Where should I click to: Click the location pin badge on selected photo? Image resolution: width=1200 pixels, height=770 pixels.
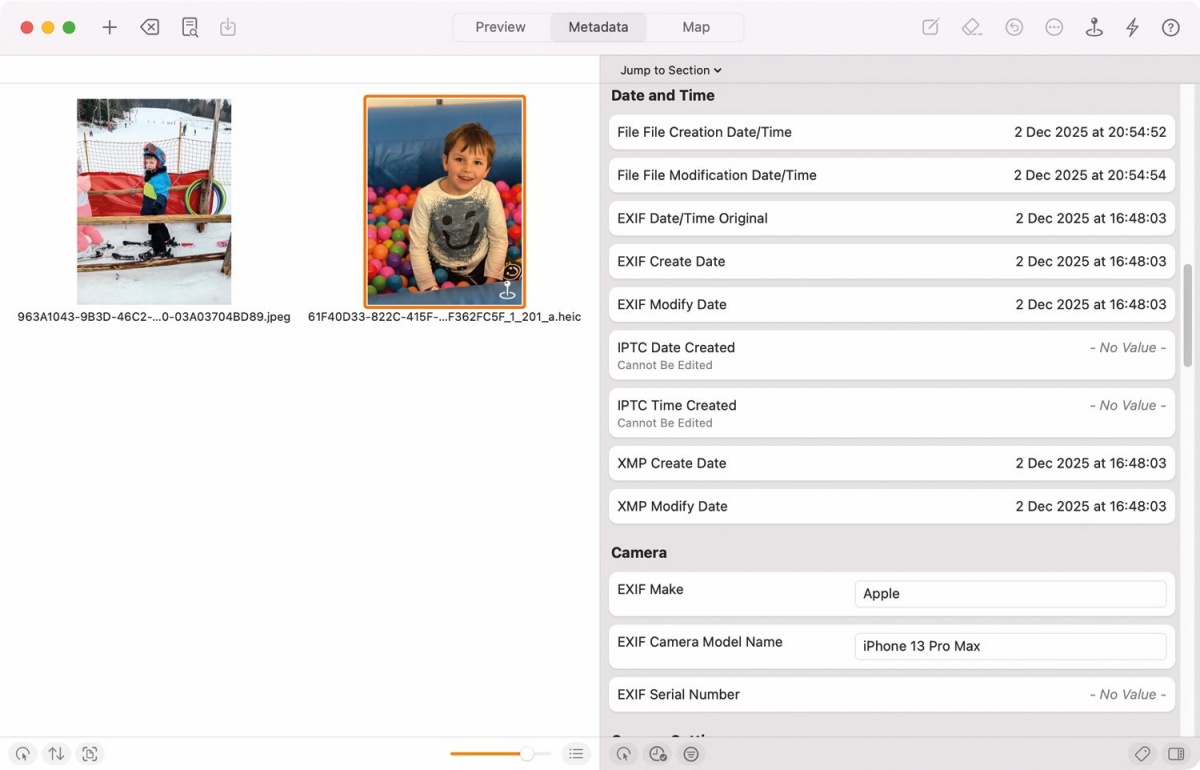(508, 291)
